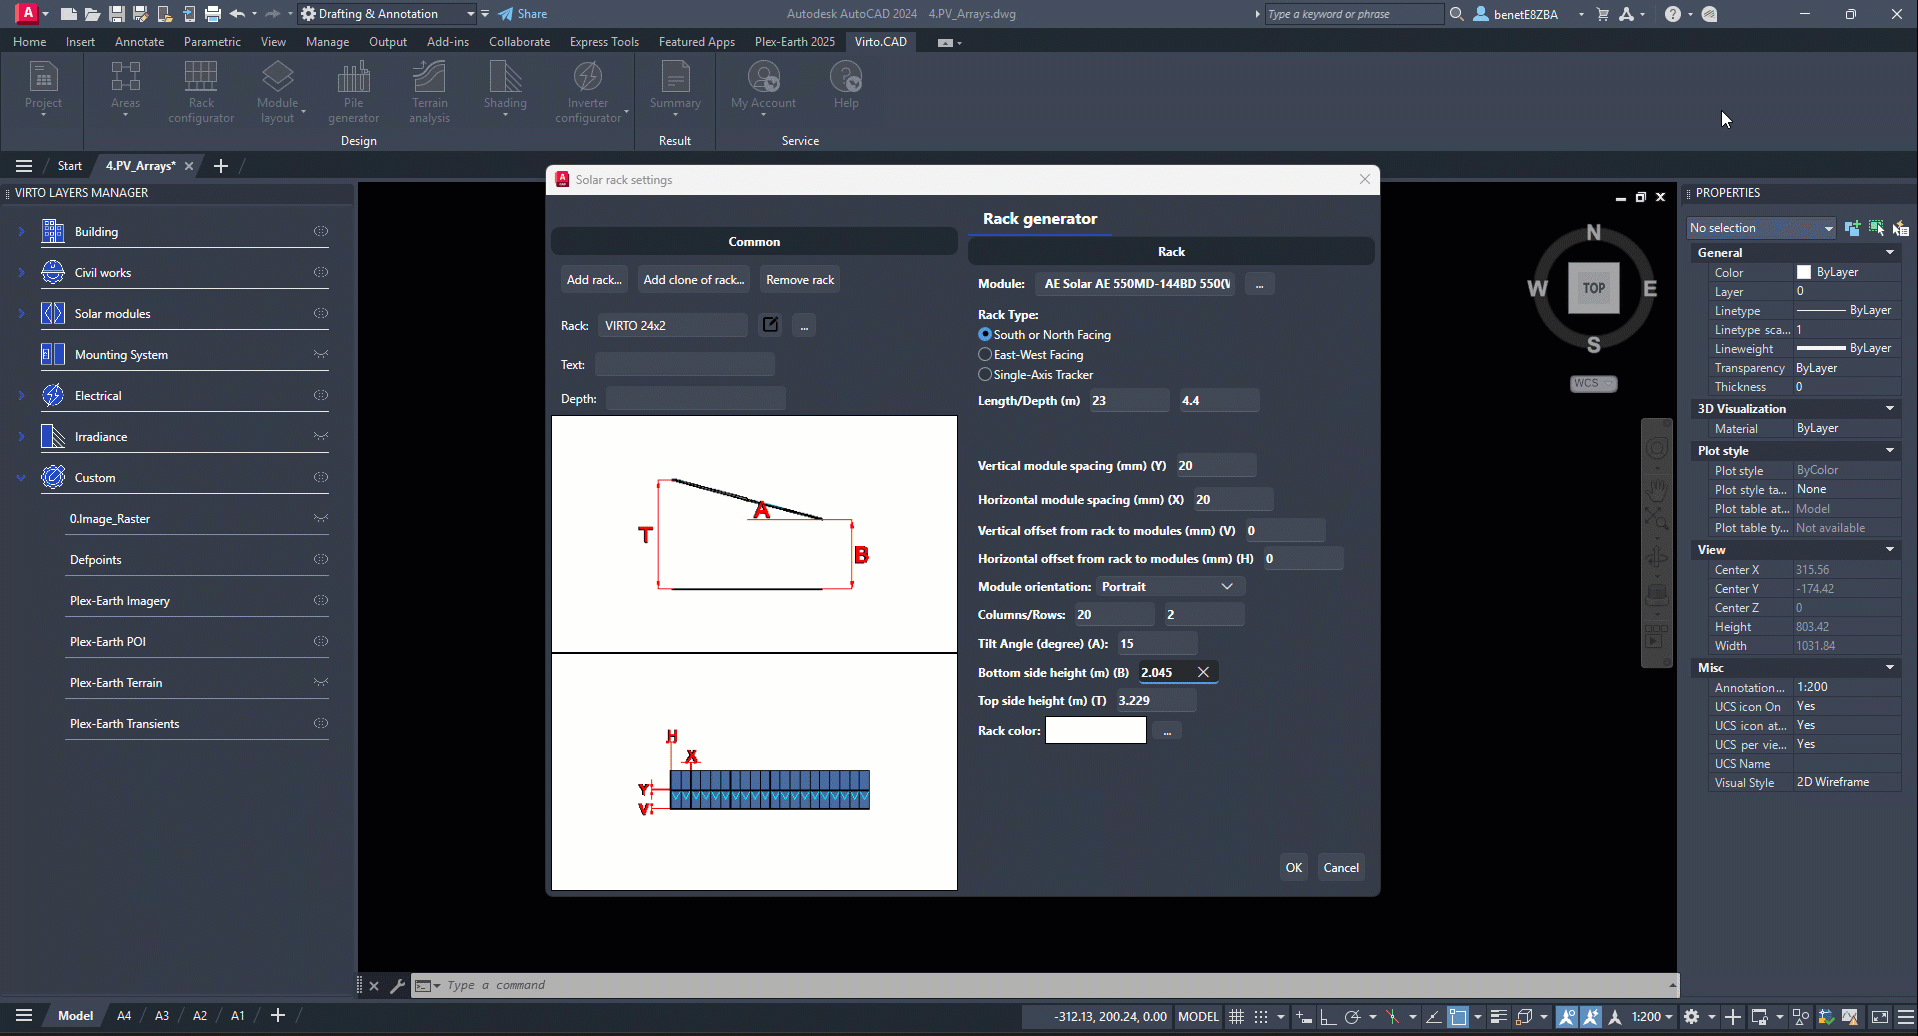The width and height of the screenshot is (1918, 1036).
Task: Select East-West Facing rack type
Action: 985,354
